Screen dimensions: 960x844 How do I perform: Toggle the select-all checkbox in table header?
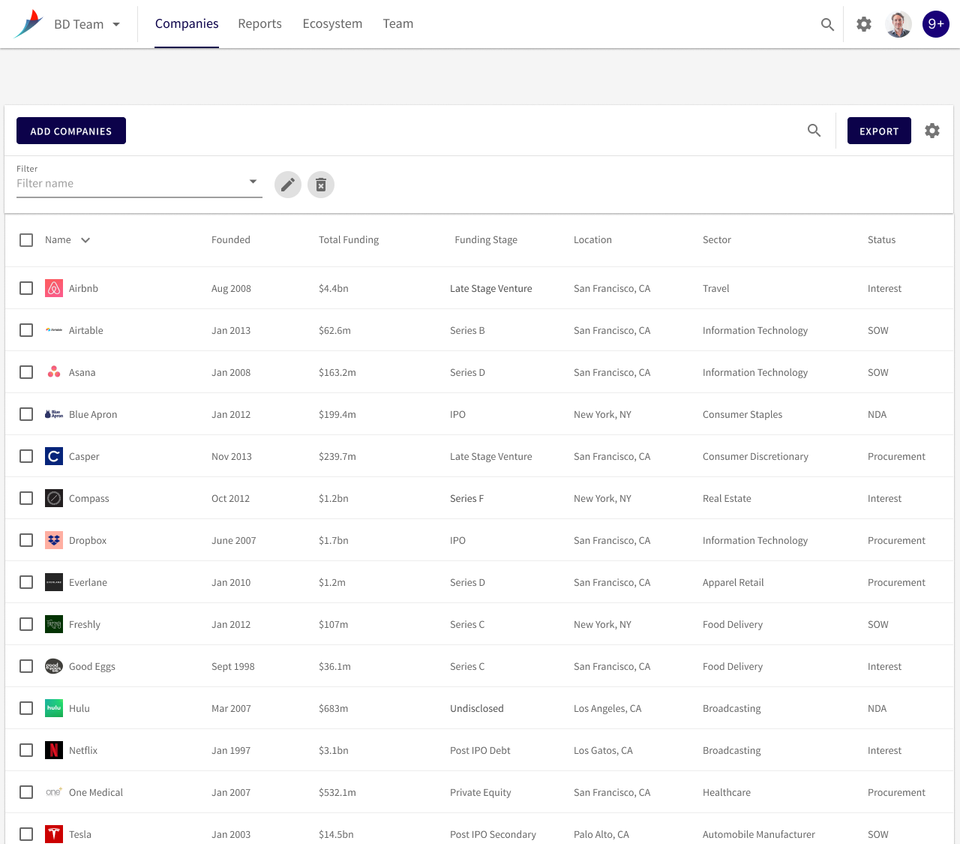tap(26, 240)
